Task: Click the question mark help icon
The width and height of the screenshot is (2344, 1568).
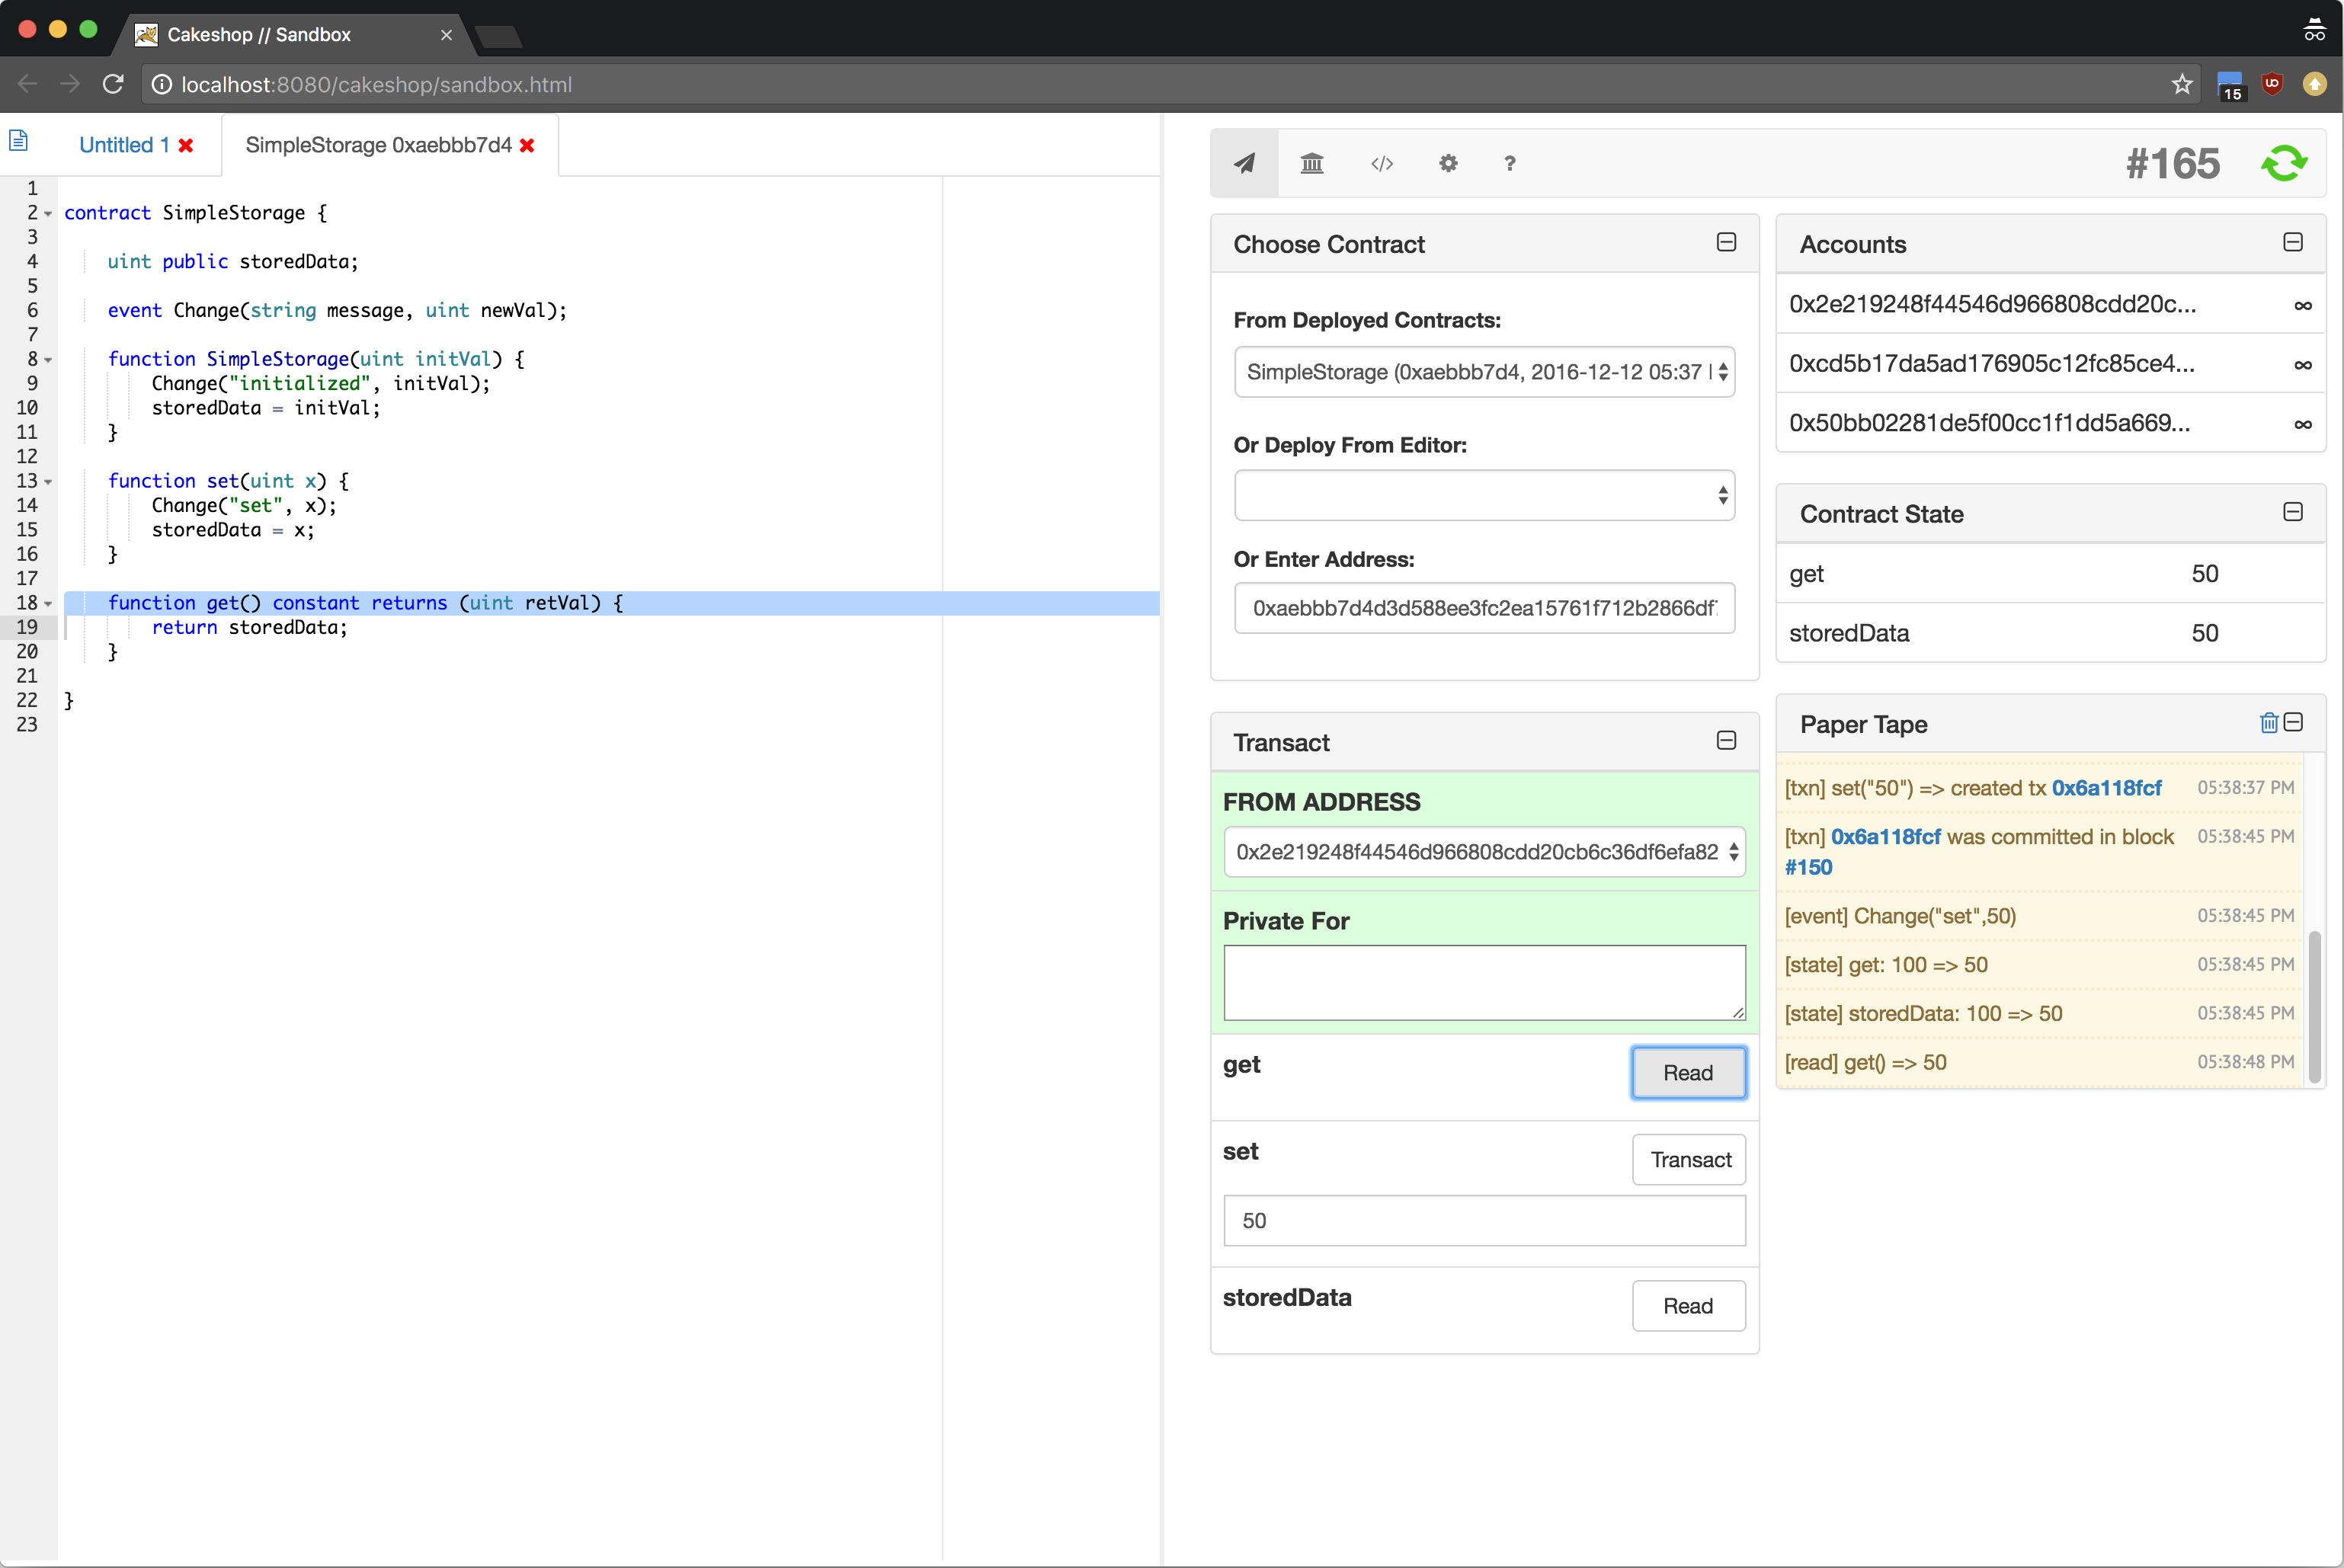Action: (1509, 163)
